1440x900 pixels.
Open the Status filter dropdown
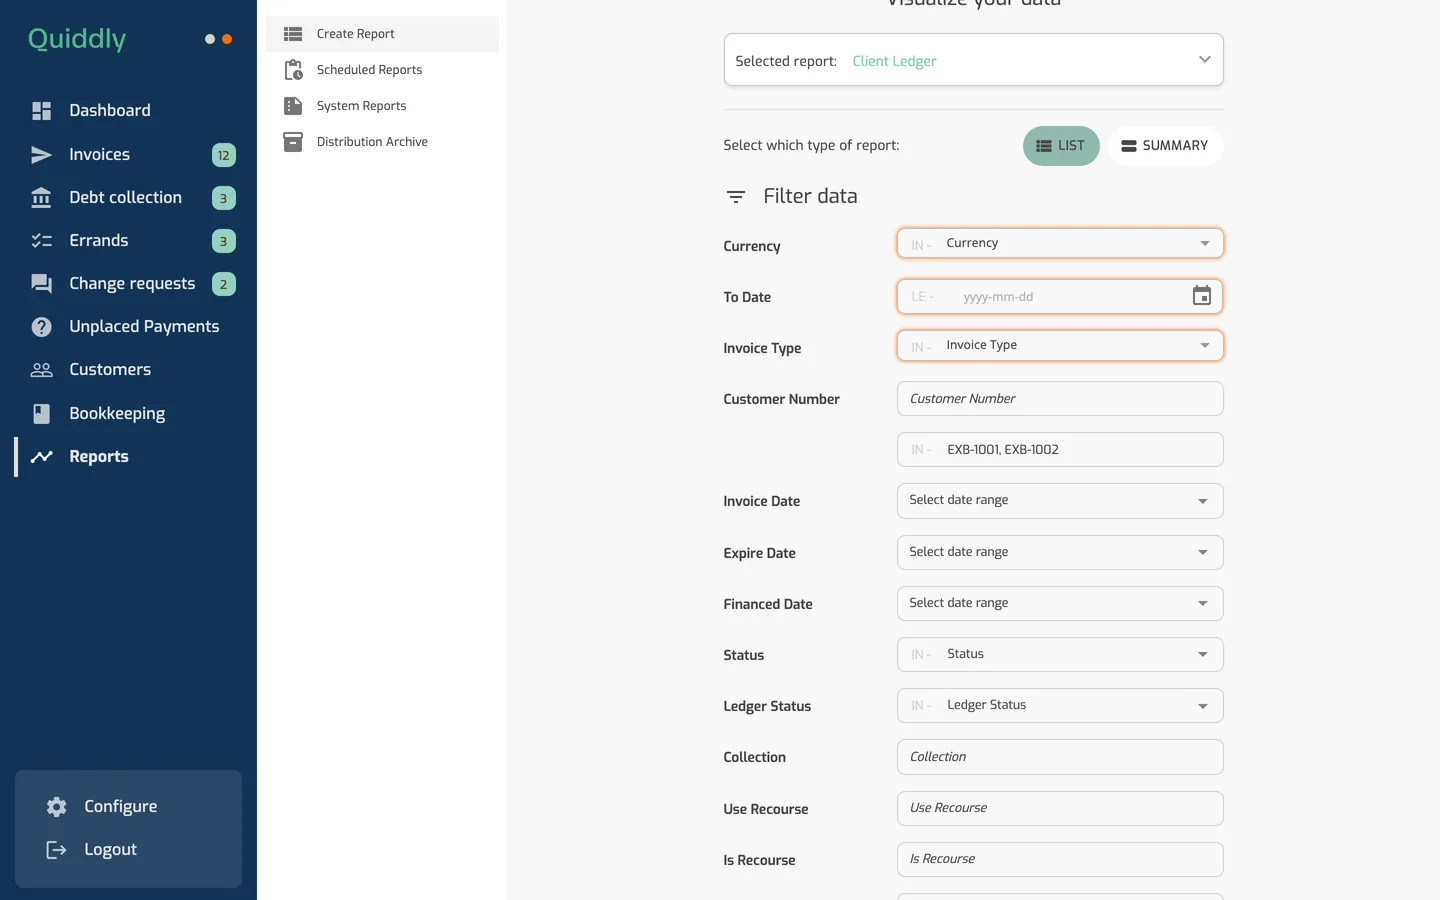click(x=1060, y=654)
